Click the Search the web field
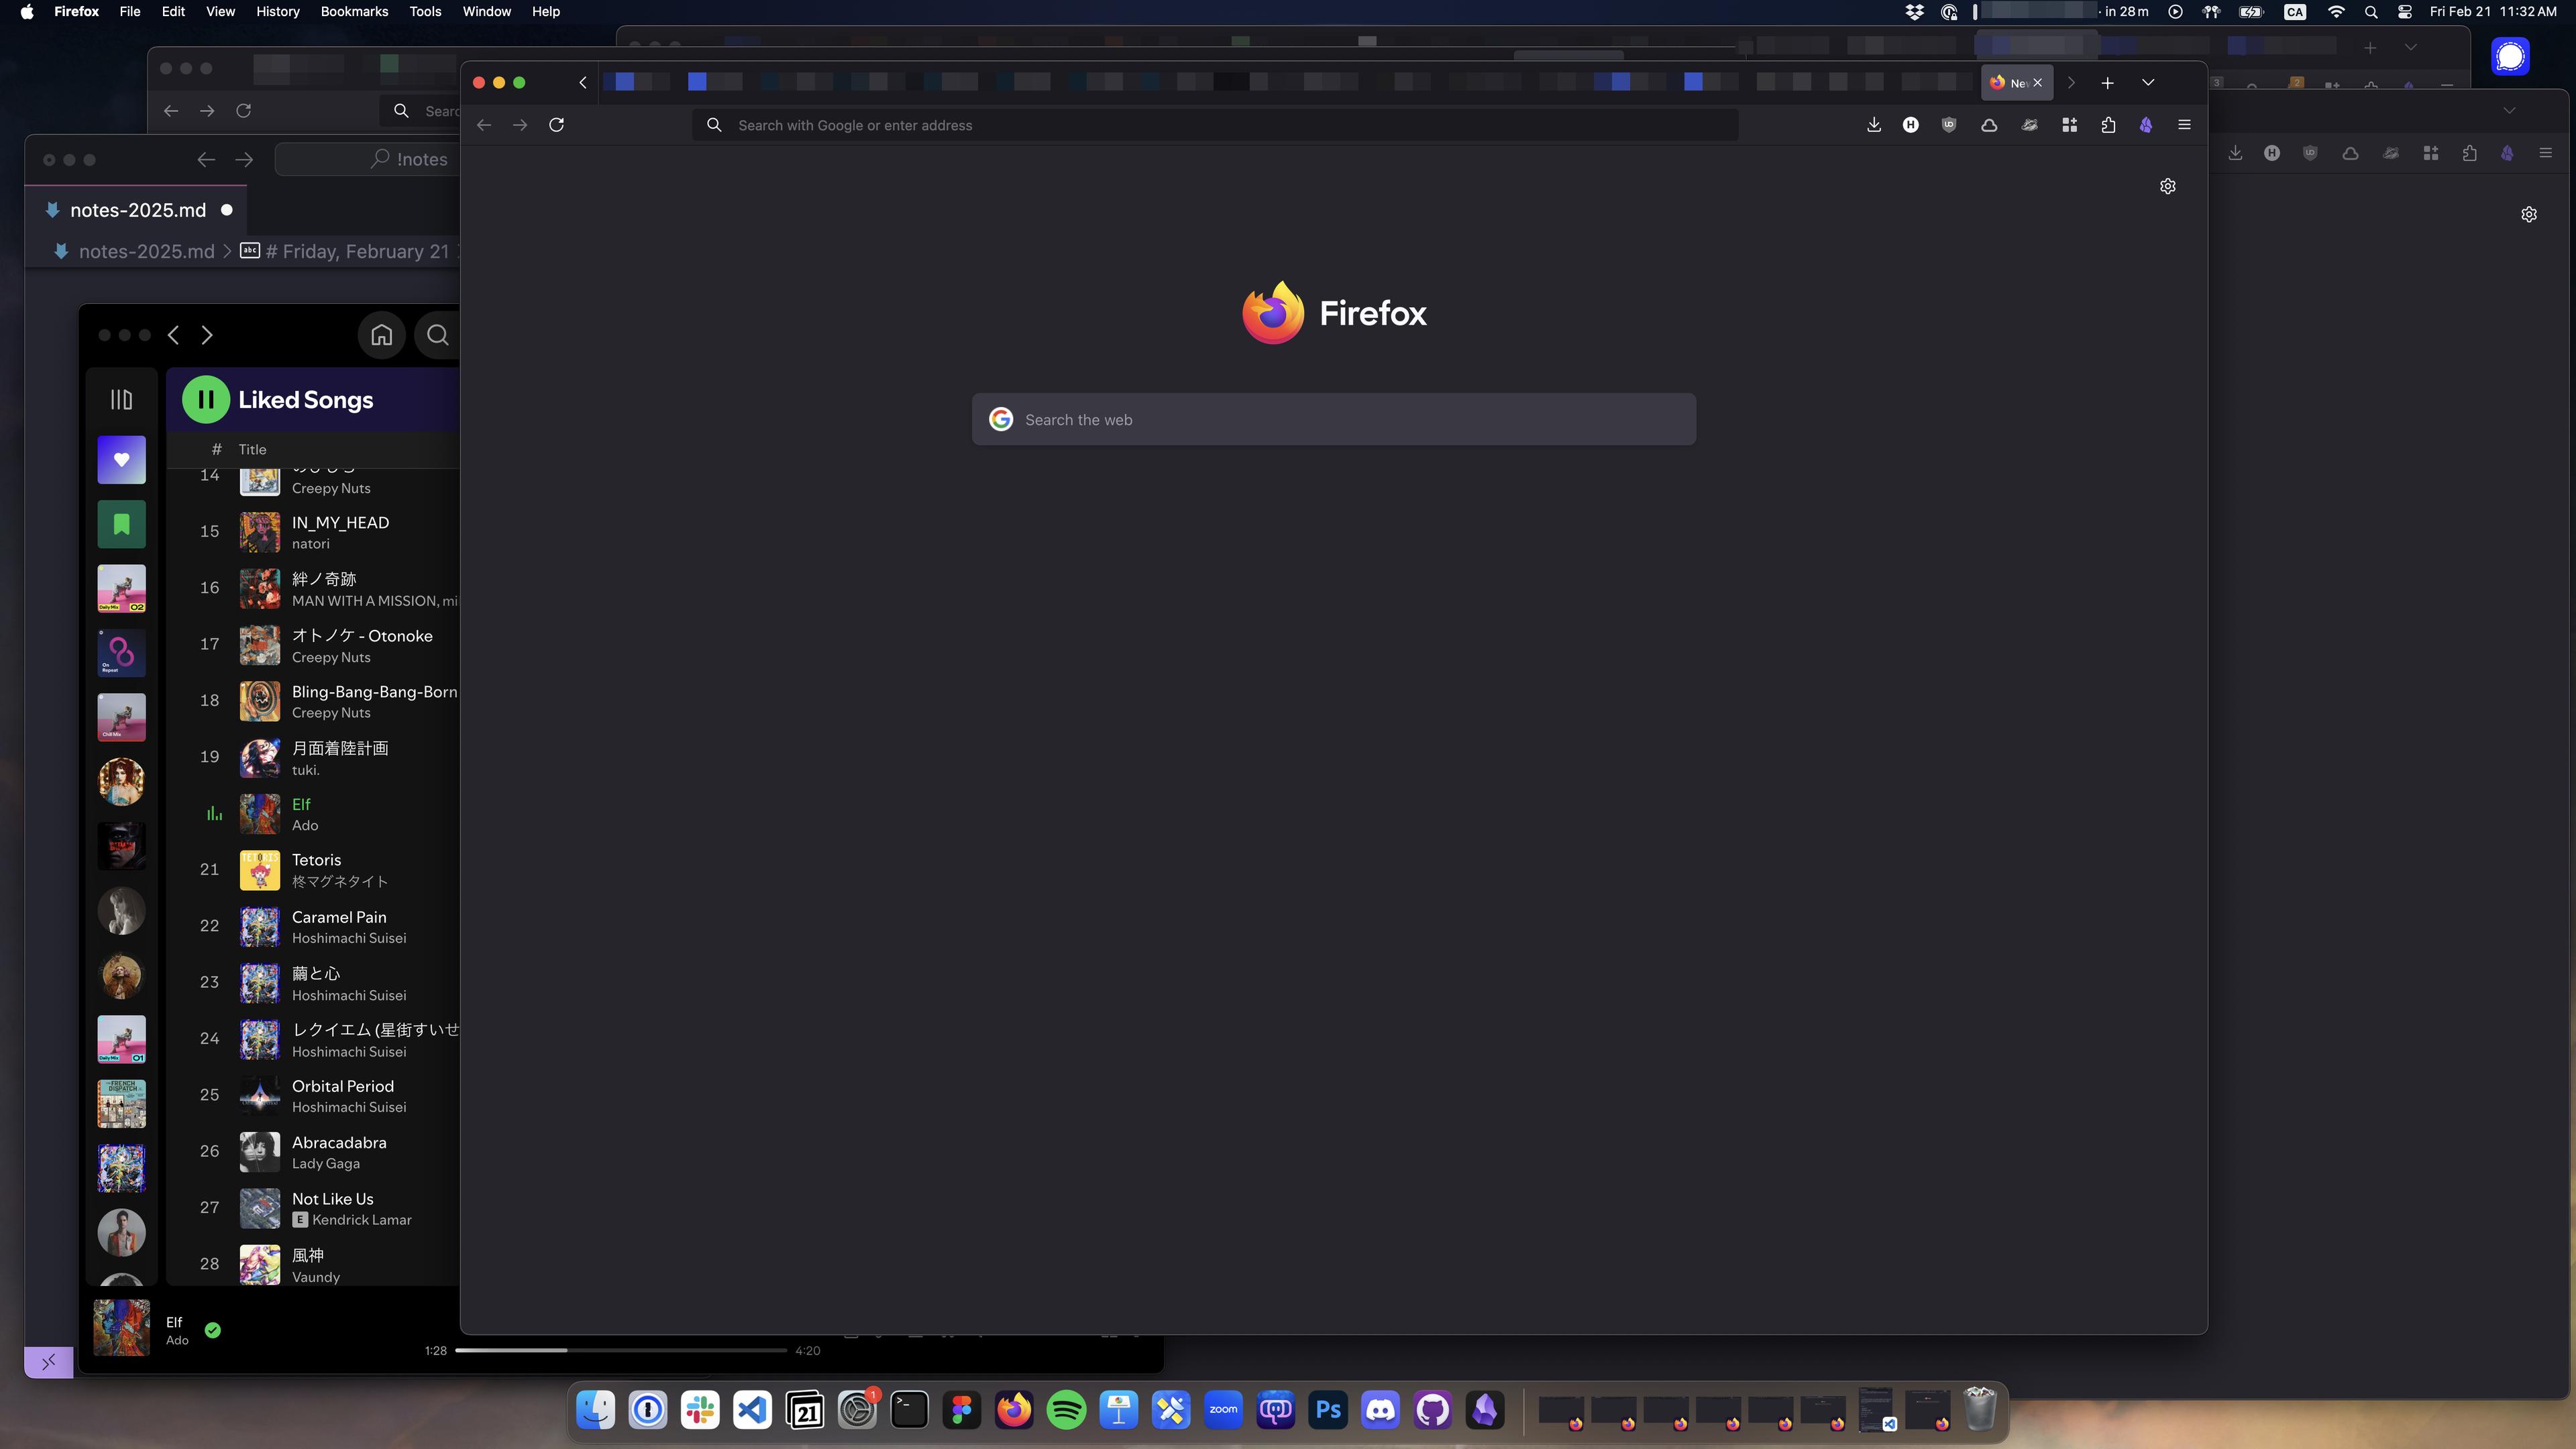This screenshot has height=1449, width=2576. [1333, 420]
